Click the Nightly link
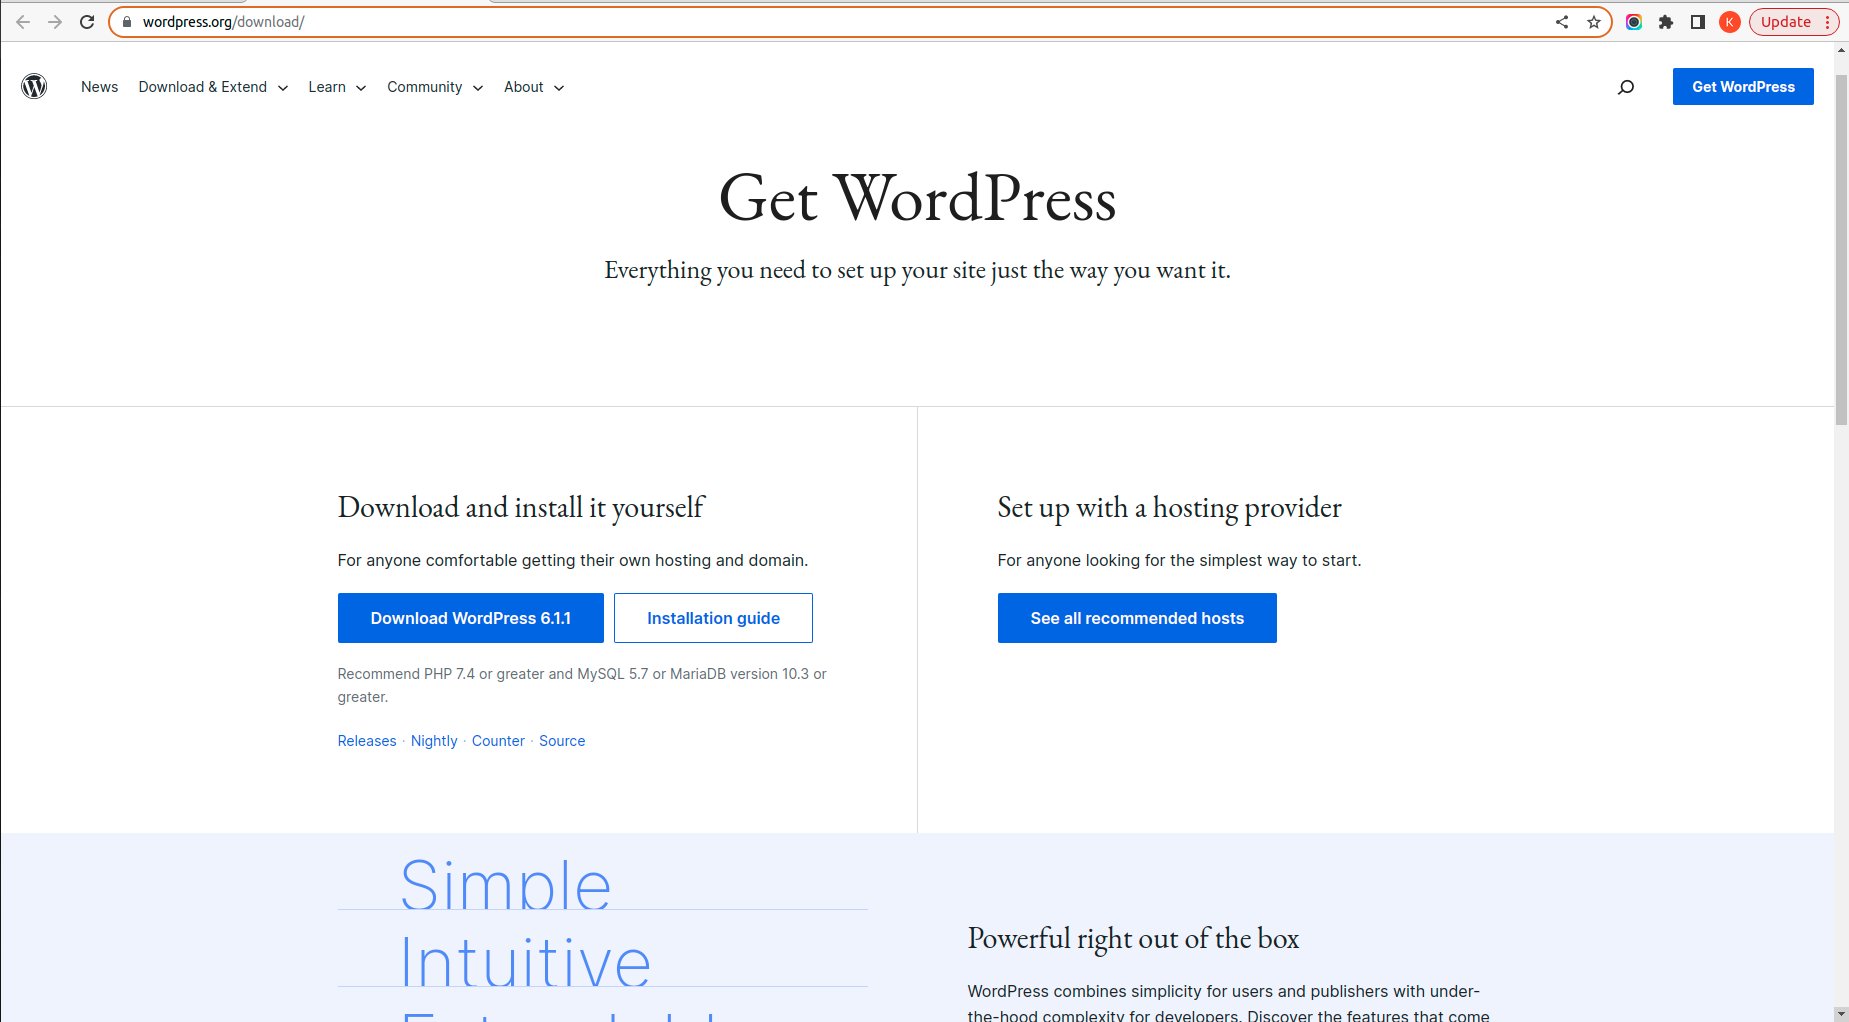Screen dimensions: 1849x1022 coord(434,741)
